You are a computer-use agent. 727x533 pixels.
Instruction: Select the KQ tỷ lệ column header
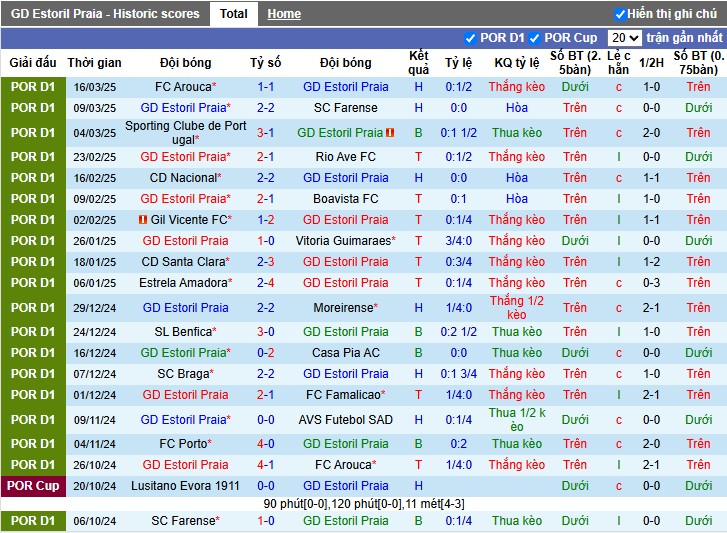[x=517, y=63]
